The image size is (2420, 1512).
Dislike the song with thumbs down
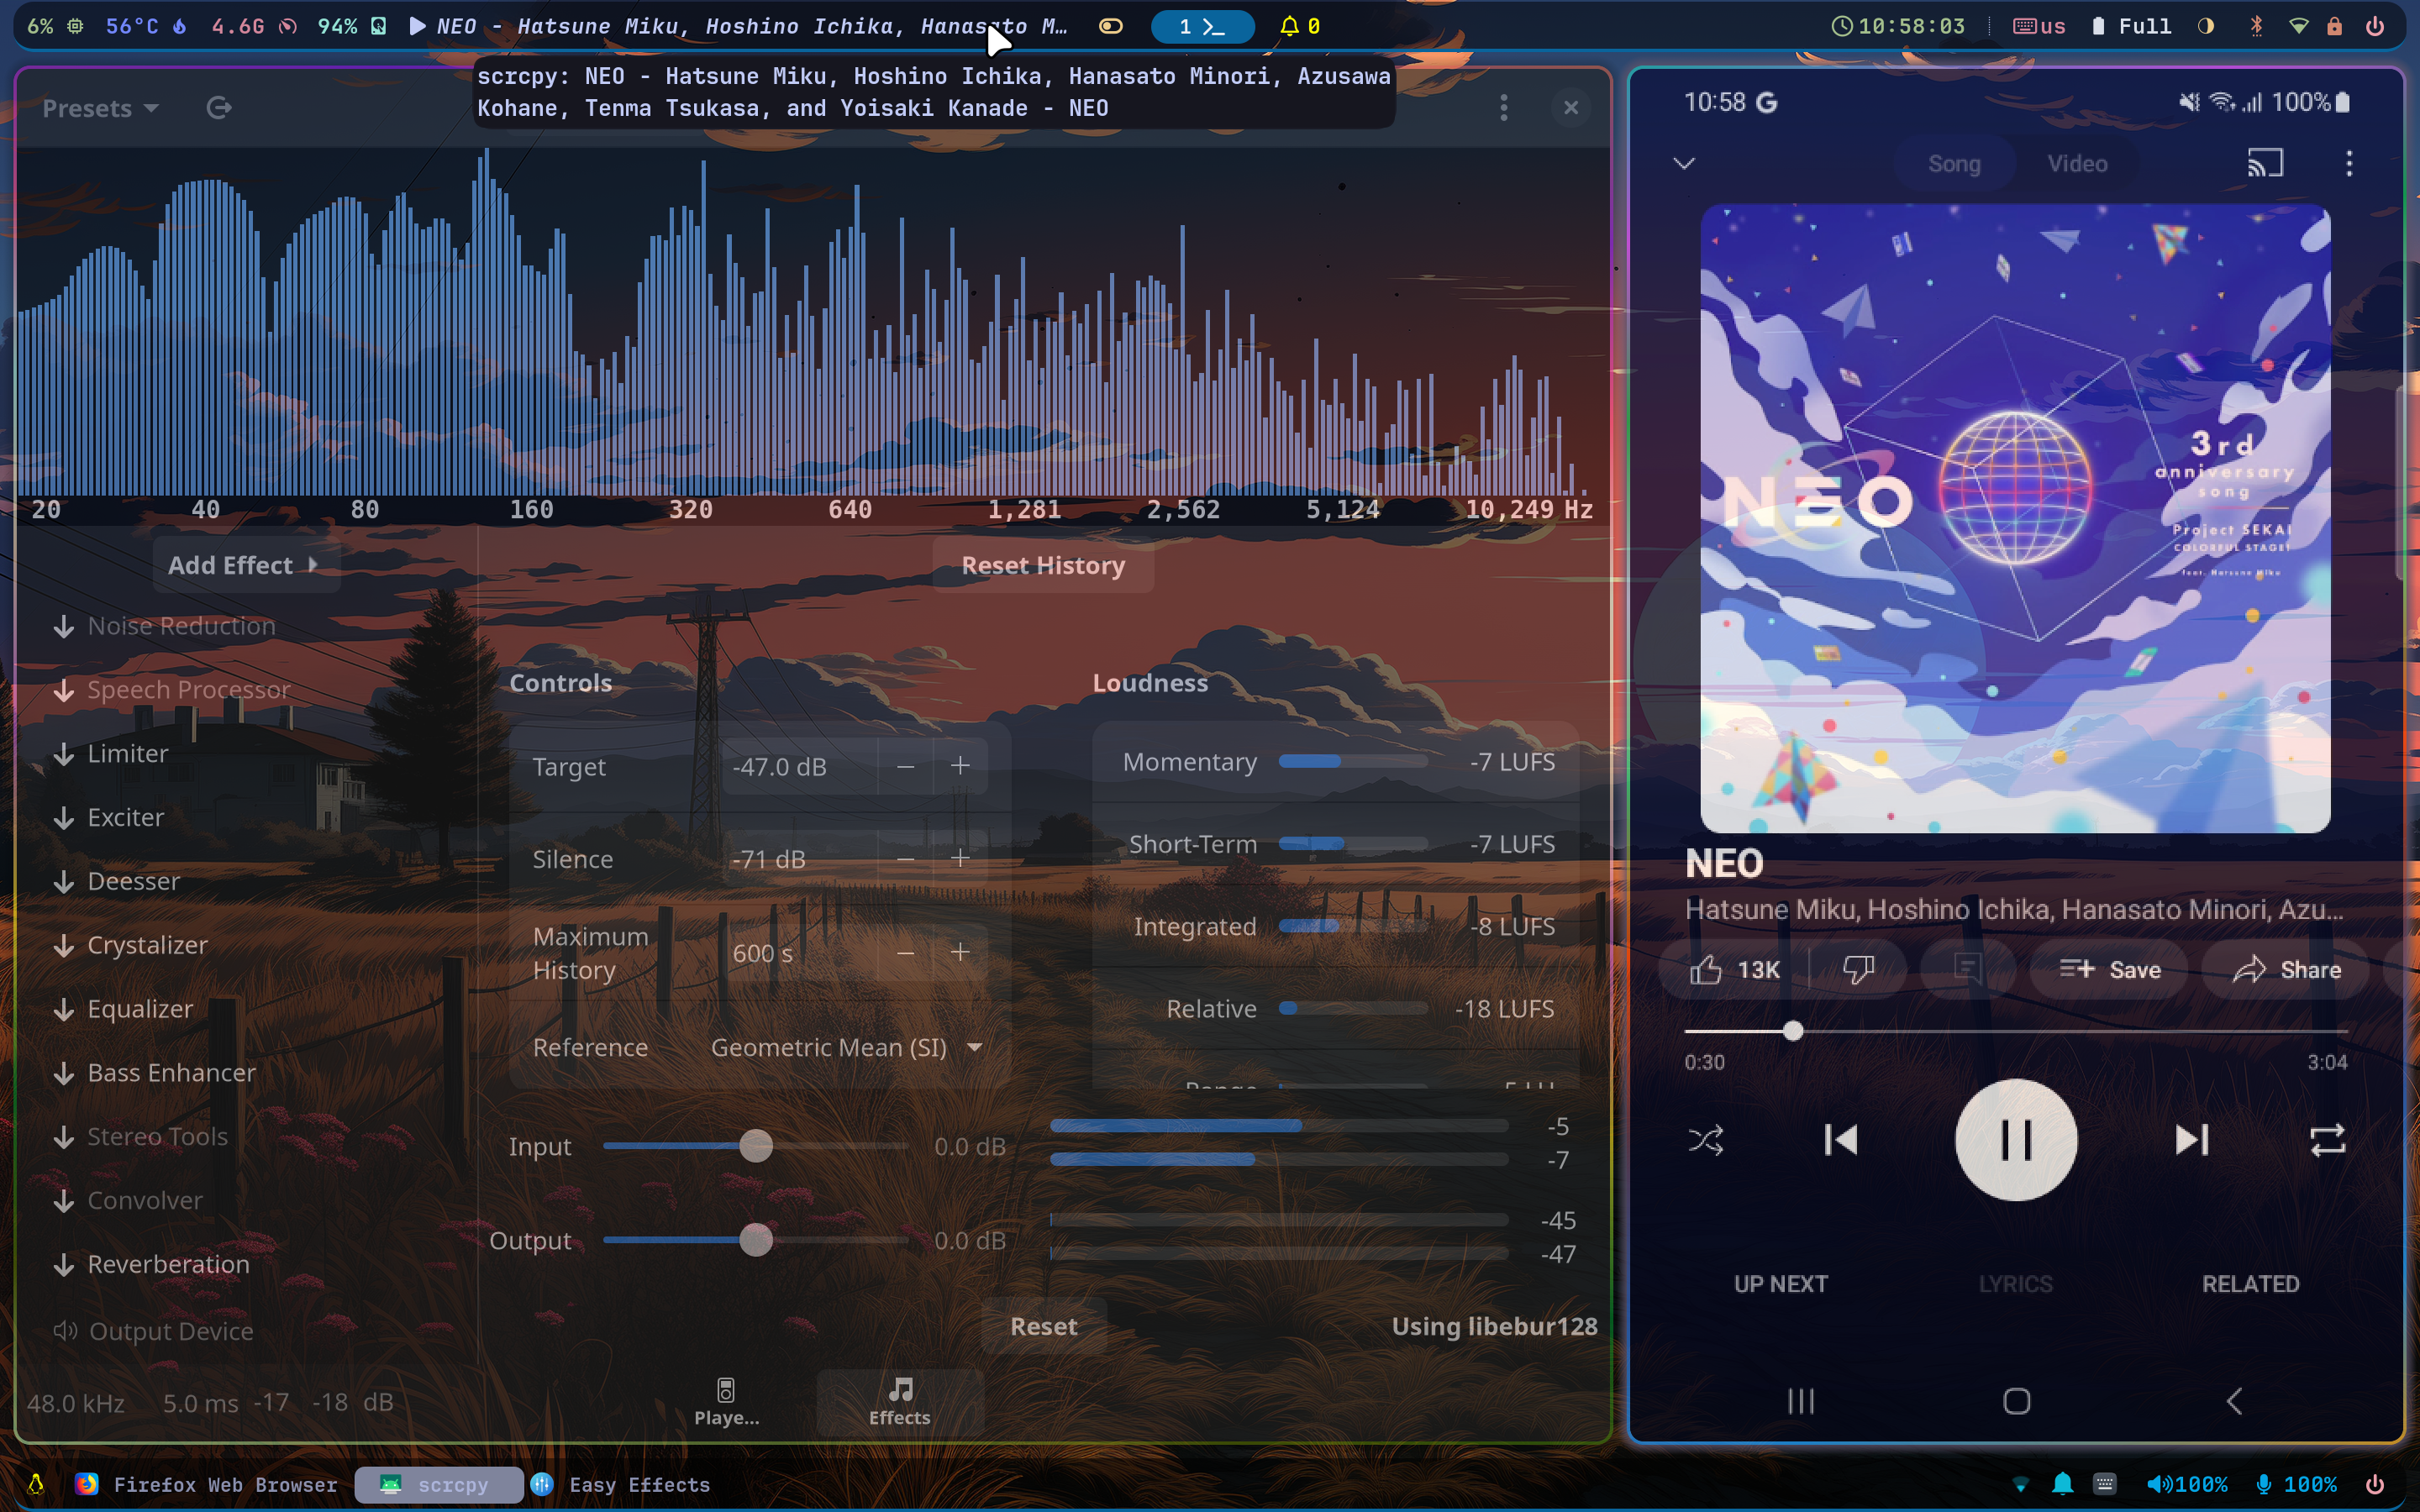click(1858, 970)
